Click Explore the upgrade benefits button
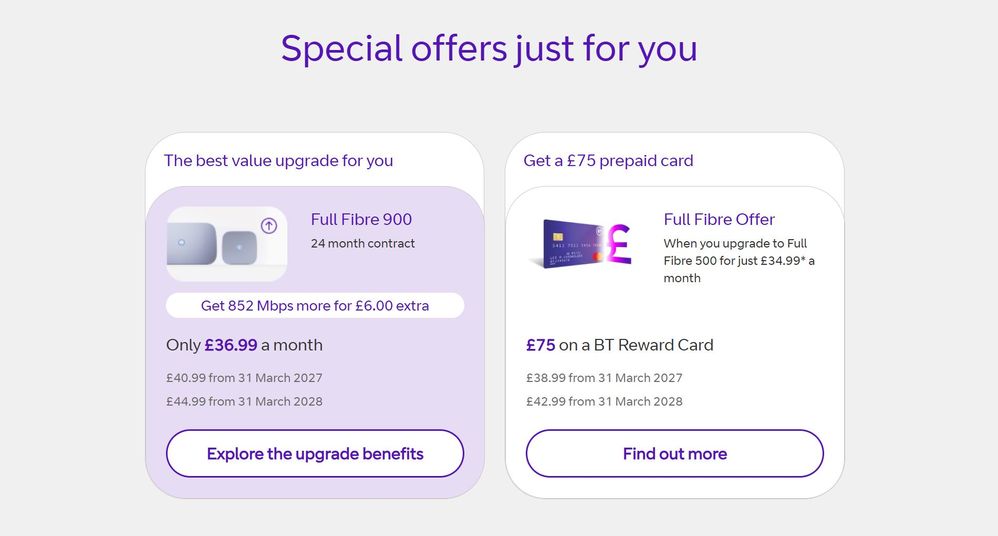 [x=315, y=453]
